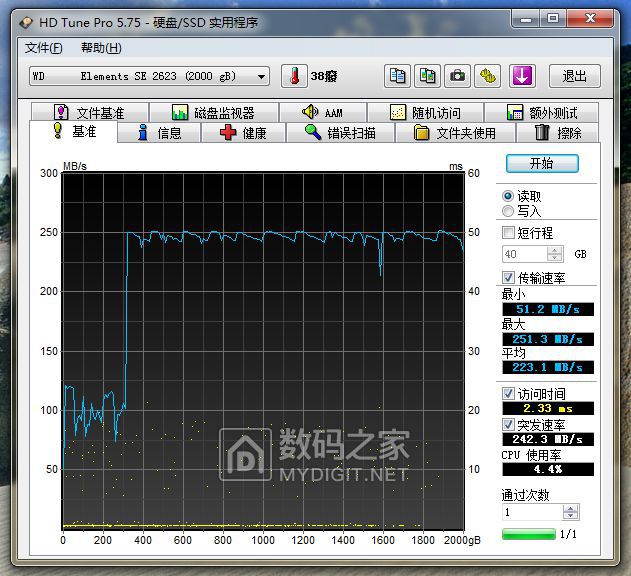The image size is (631, 576).
Task: Switch to the 错误扫描 tab
Action: point(340,132)
